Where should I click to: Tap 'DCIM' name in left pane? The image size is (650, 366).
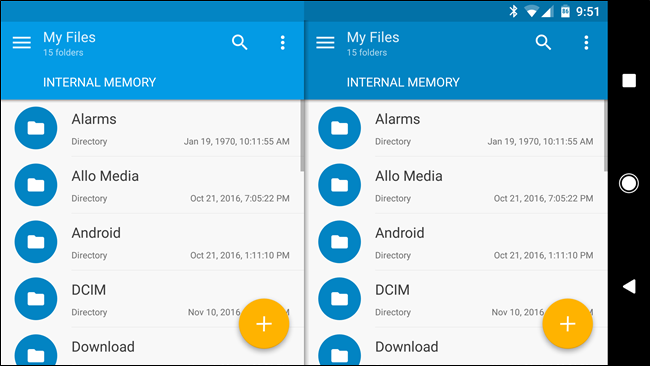pyautogui.click(x=88, y=289)
